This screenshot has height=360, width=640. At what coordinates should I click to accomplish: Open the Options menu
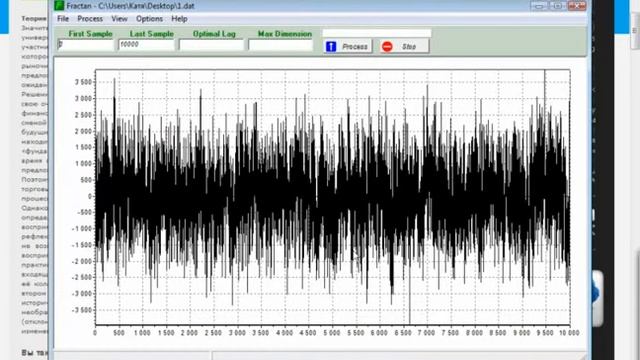tap(149, 19)
